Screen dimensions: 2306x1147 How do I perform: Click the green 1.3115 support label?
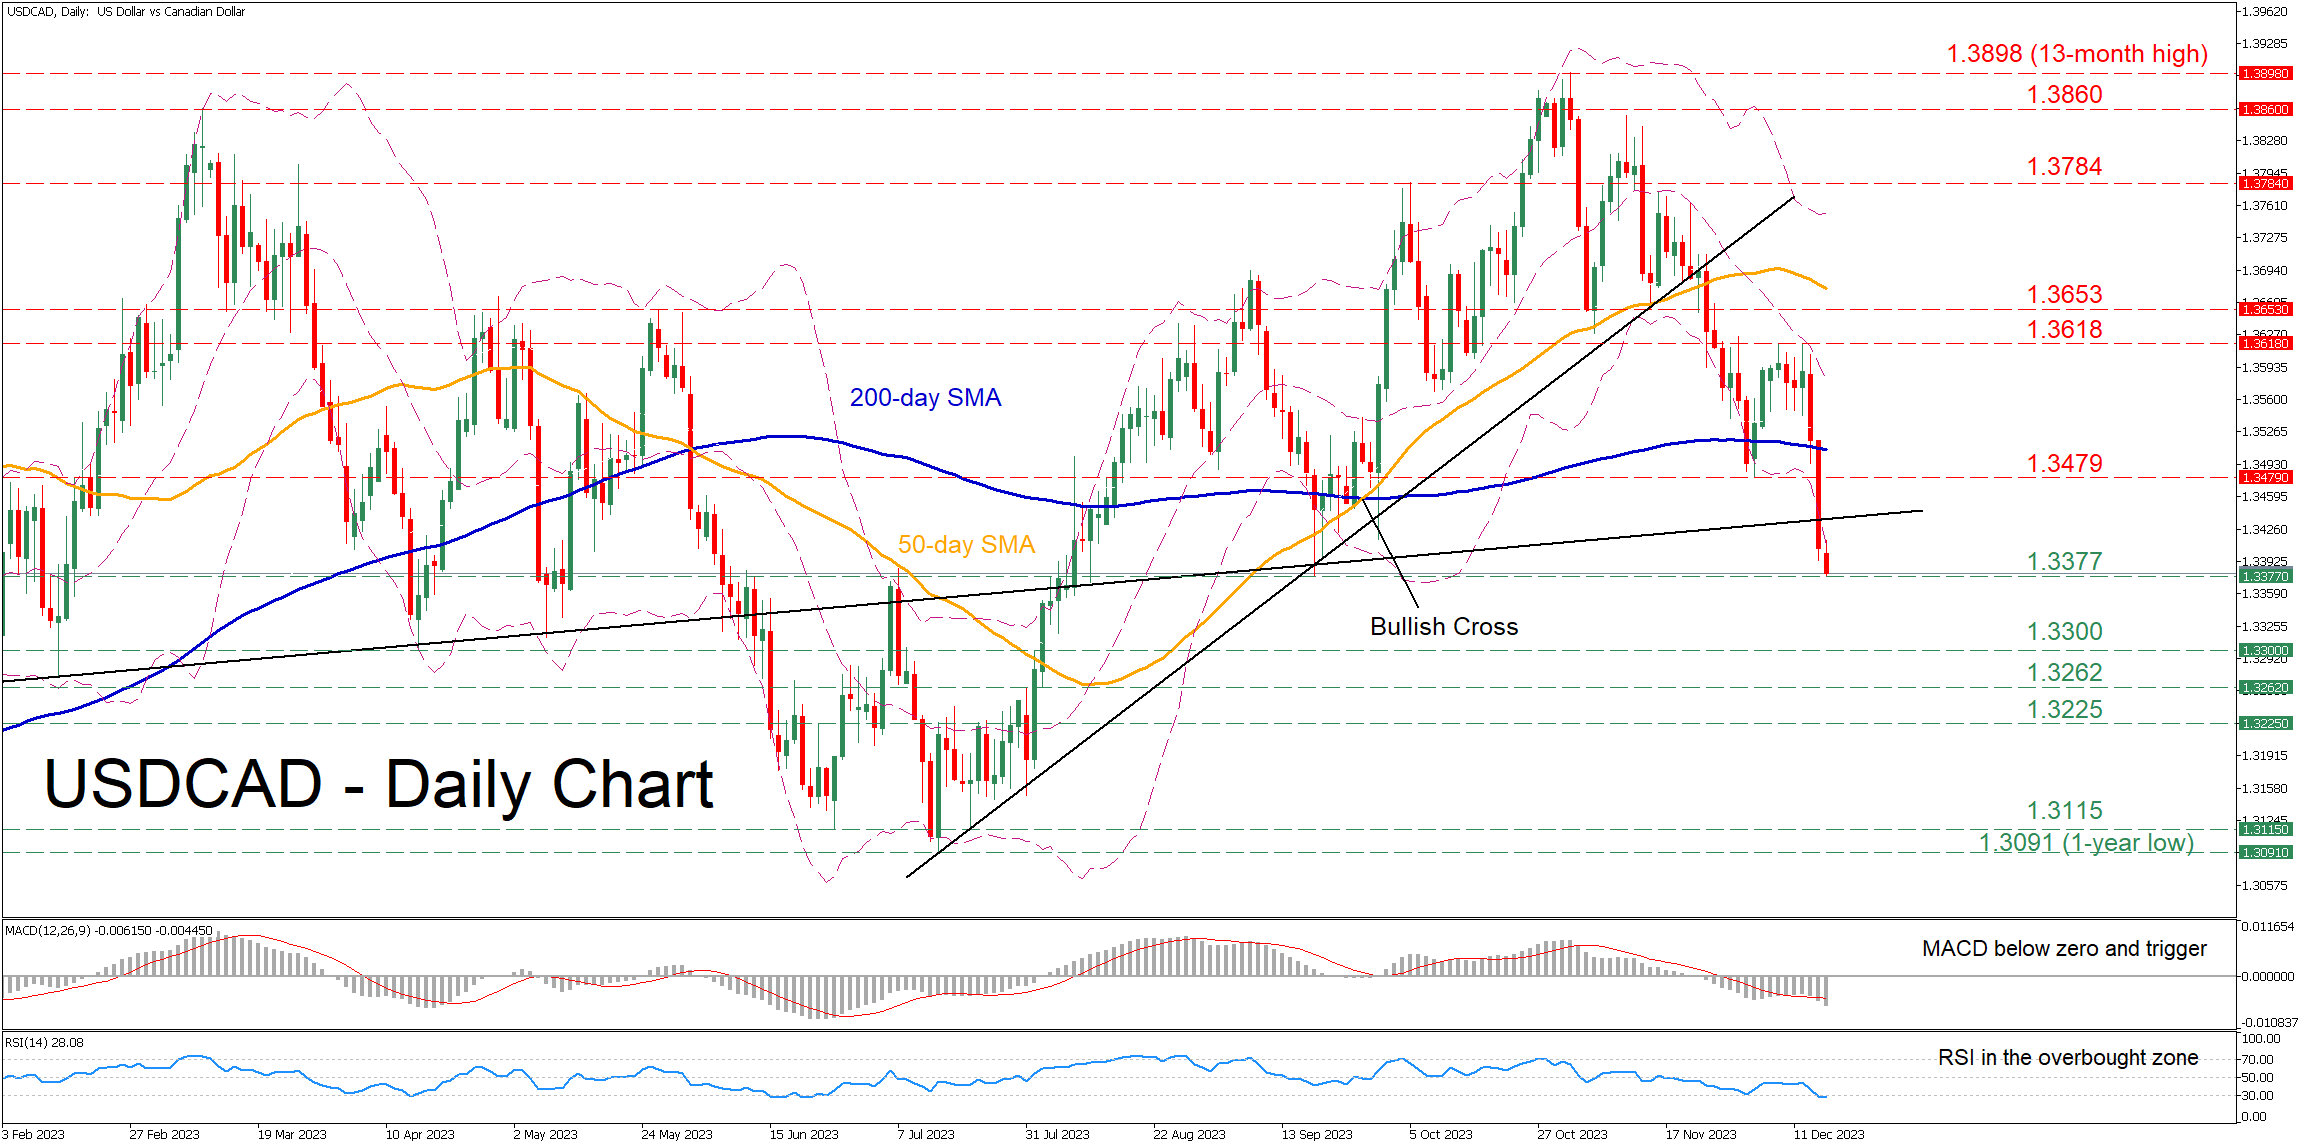click(2064, 811)
